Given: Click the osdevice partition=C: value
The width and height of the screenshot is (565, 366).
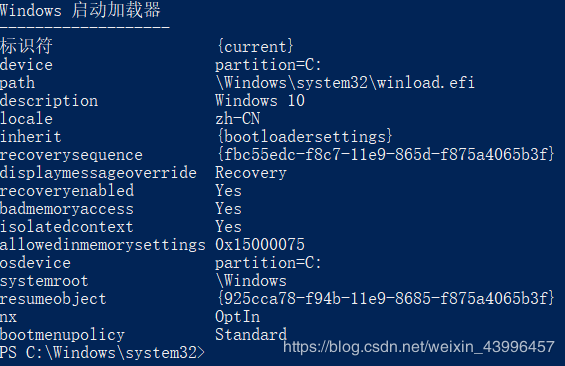Looking at the screenshot, I should point(268,263).
